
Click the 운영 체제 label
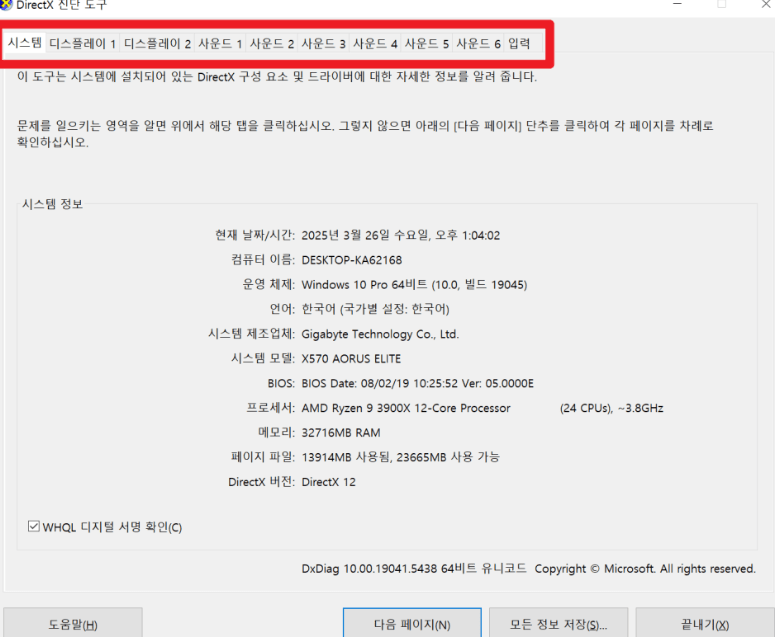[268, 285]
